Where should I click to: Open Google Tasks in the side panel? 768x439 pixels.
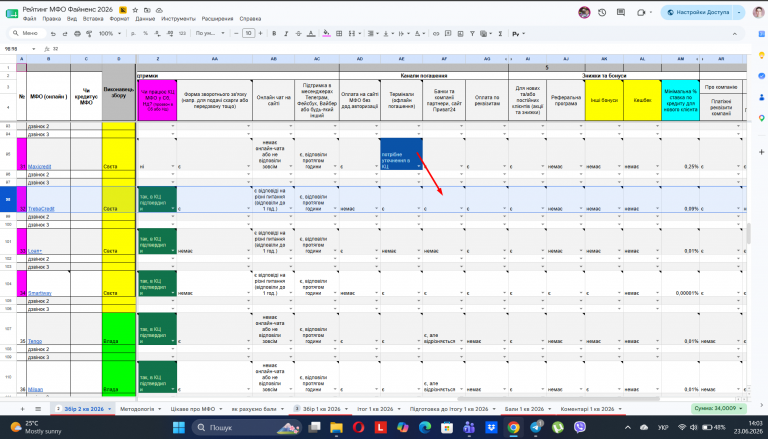point(761,76)
